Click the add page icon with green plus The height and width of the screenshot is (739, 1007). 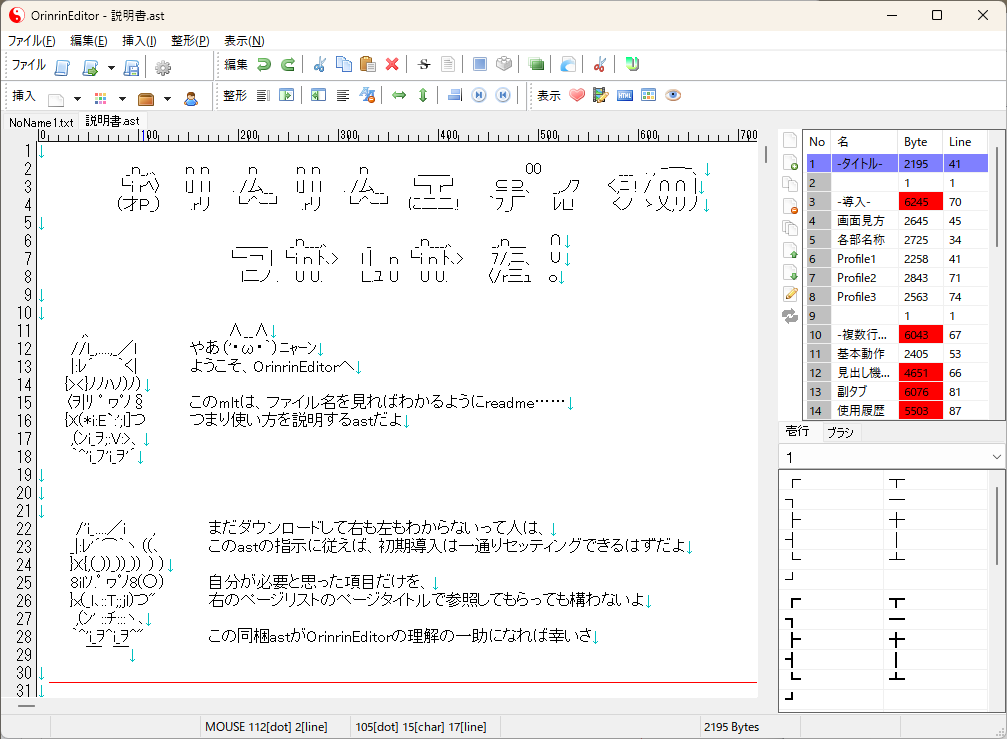click(x=790, y=162)
